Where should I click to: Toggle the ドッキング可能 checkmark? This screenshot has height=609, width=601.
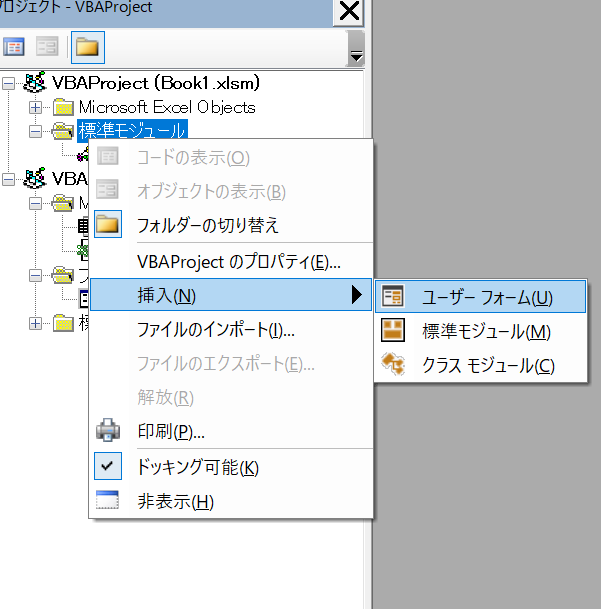107,467
